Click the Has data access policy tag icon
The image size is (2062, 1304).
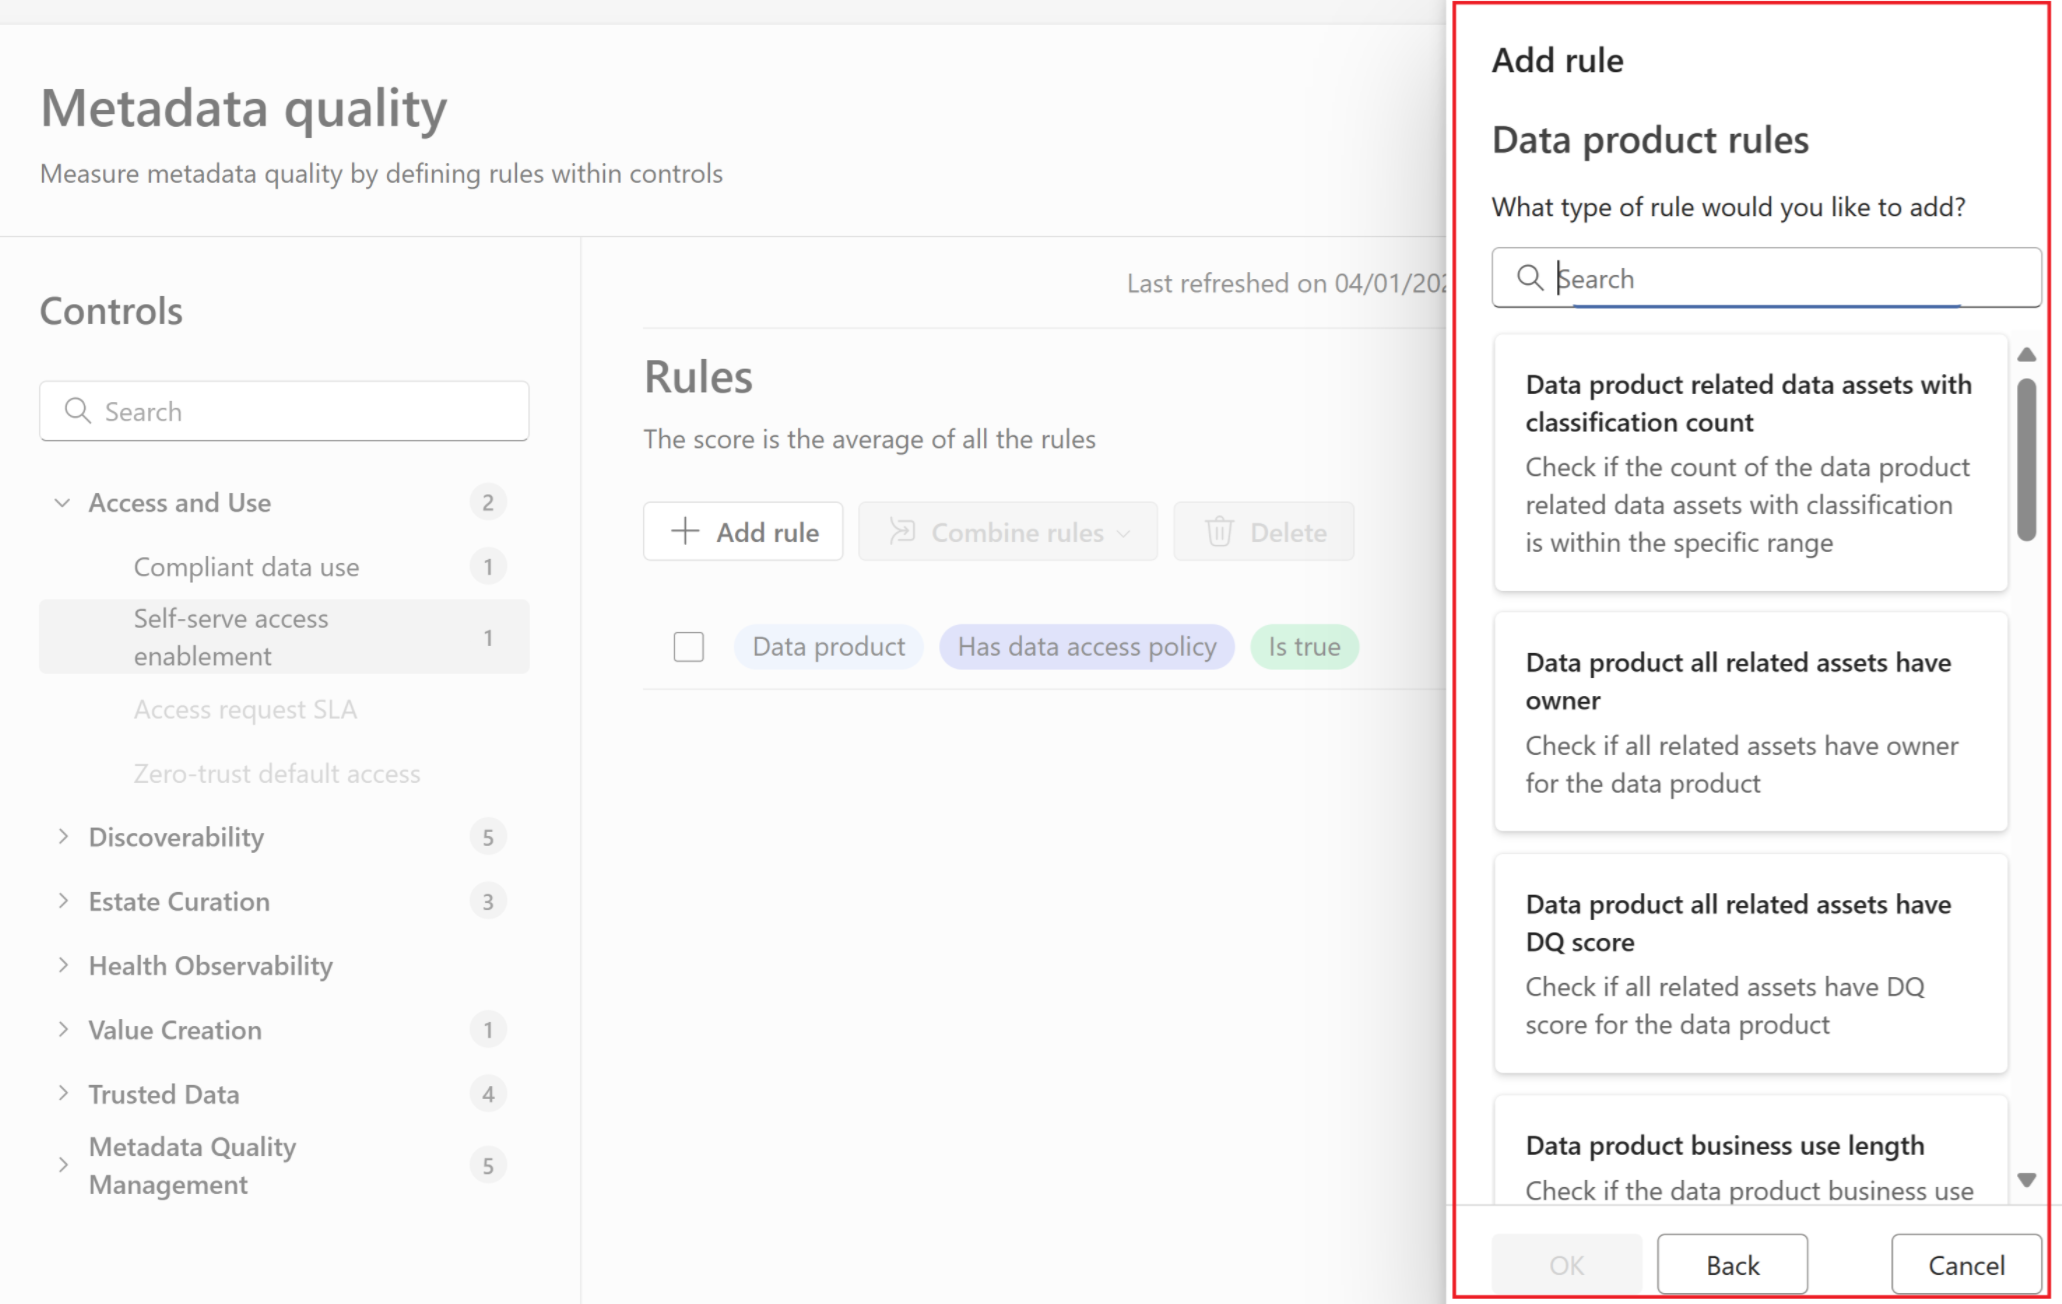point(1086,646)
